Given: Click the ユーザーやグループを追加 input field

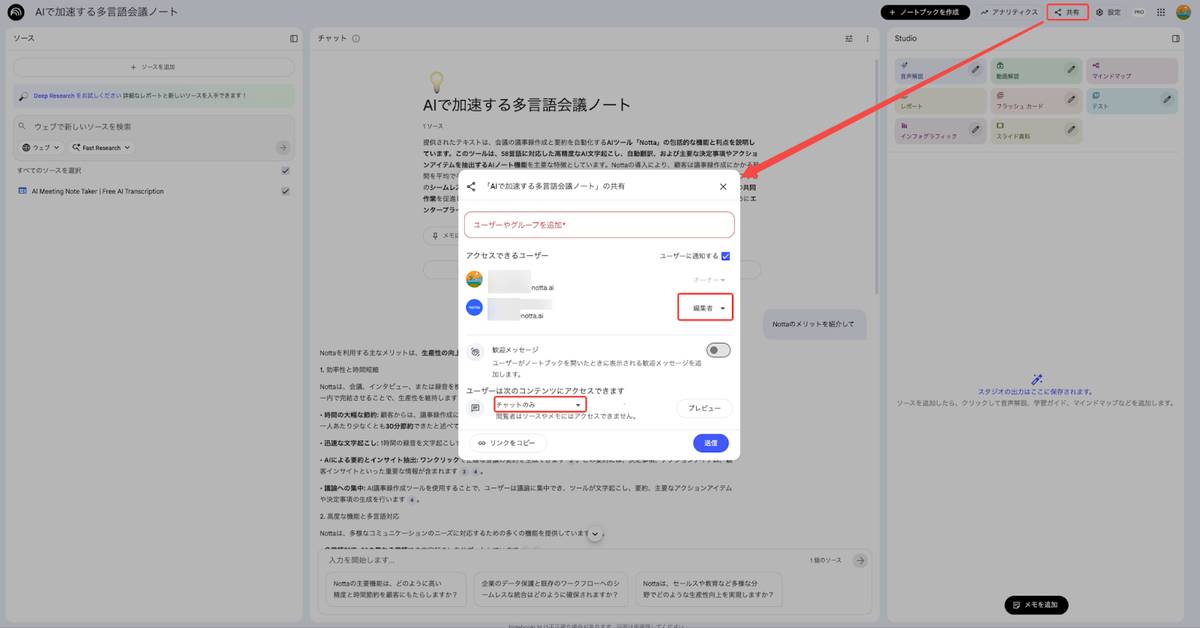Looking at the screenshot, I should (x=599, y=225).
